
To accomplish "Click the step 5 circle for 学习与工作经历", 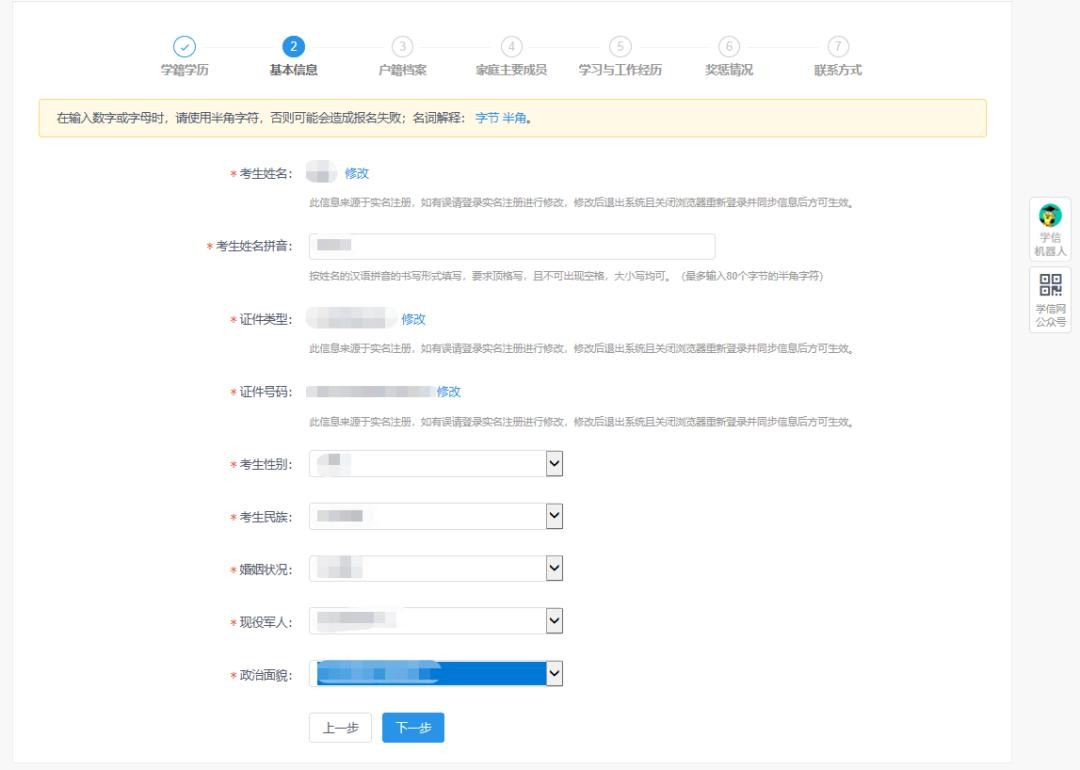I will [620, 46].
